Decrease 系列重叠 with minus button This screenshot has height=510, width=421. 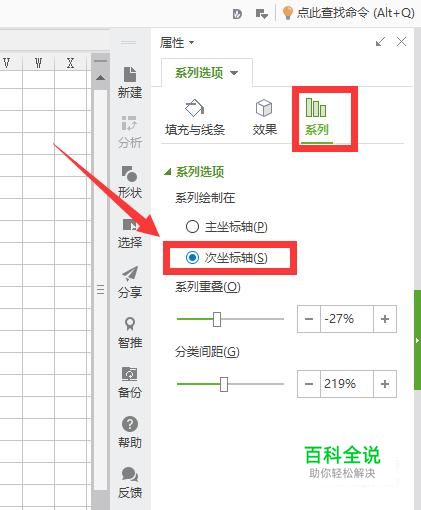(309, 319)
